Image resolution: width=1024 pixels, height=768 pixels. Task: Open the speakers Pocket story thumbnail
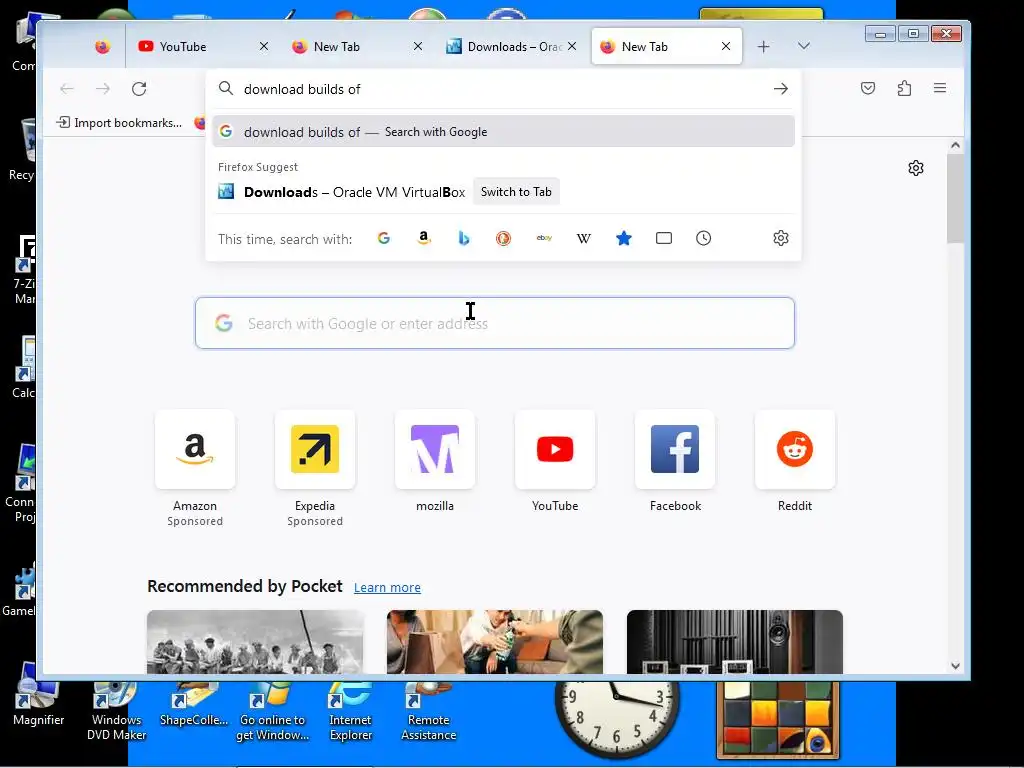click(735, 642)
